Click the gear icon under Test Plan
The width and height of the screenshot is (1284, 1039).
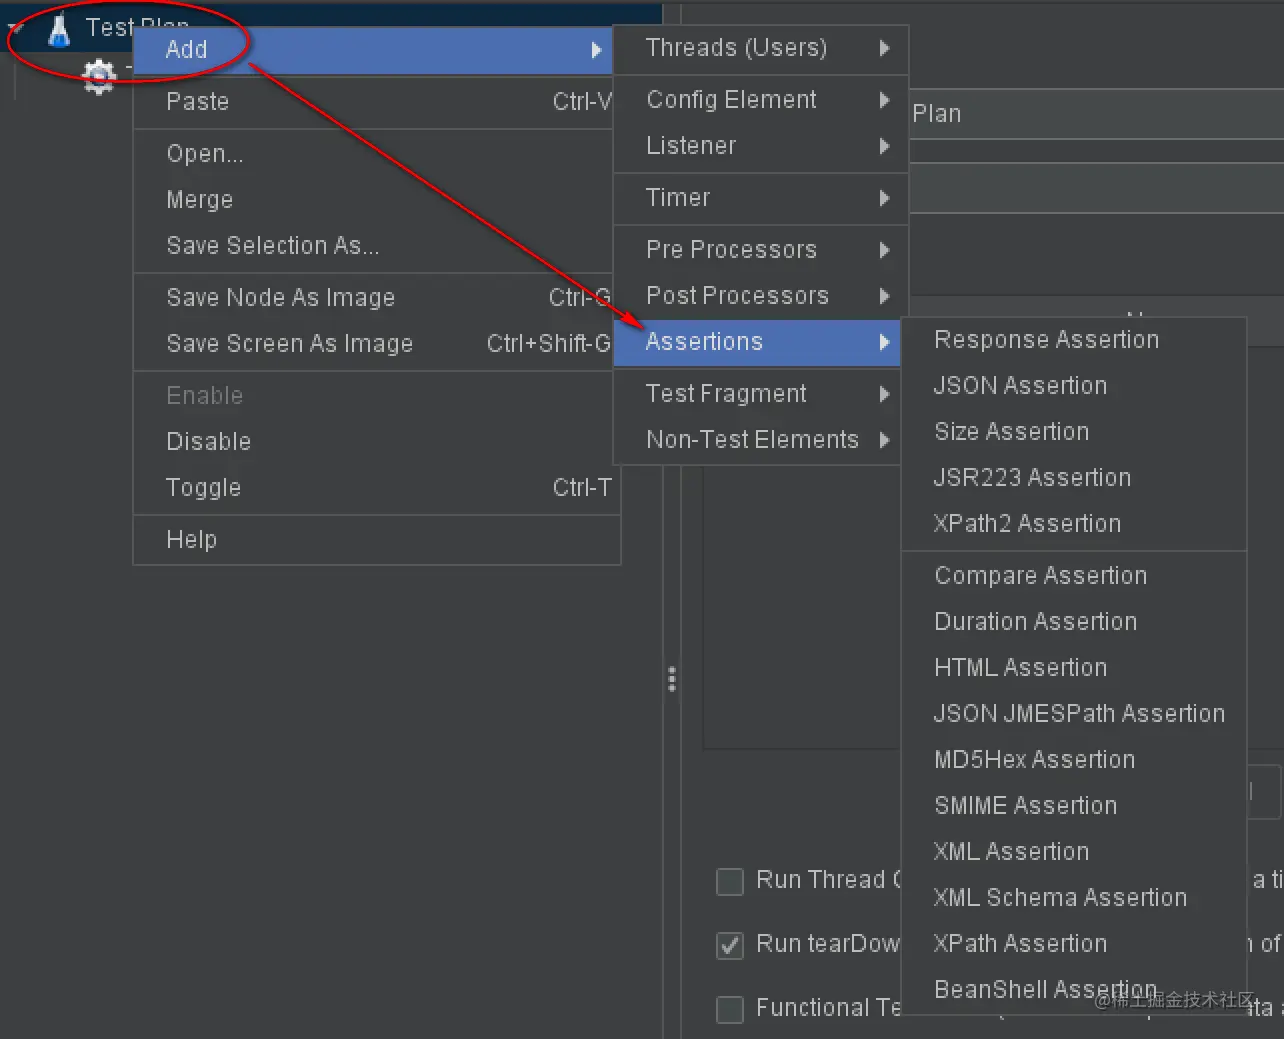pos(99,77)
